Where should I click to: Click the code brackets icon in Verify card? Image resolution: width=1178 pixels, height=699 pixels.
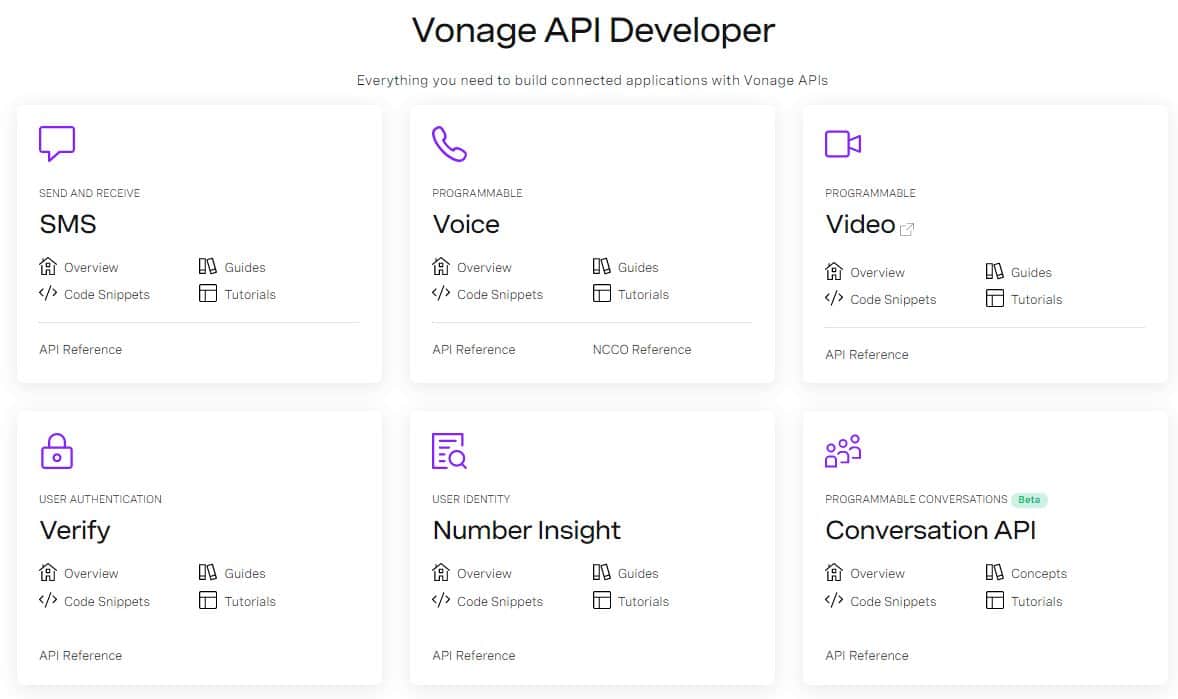click(x=48, y=600)
